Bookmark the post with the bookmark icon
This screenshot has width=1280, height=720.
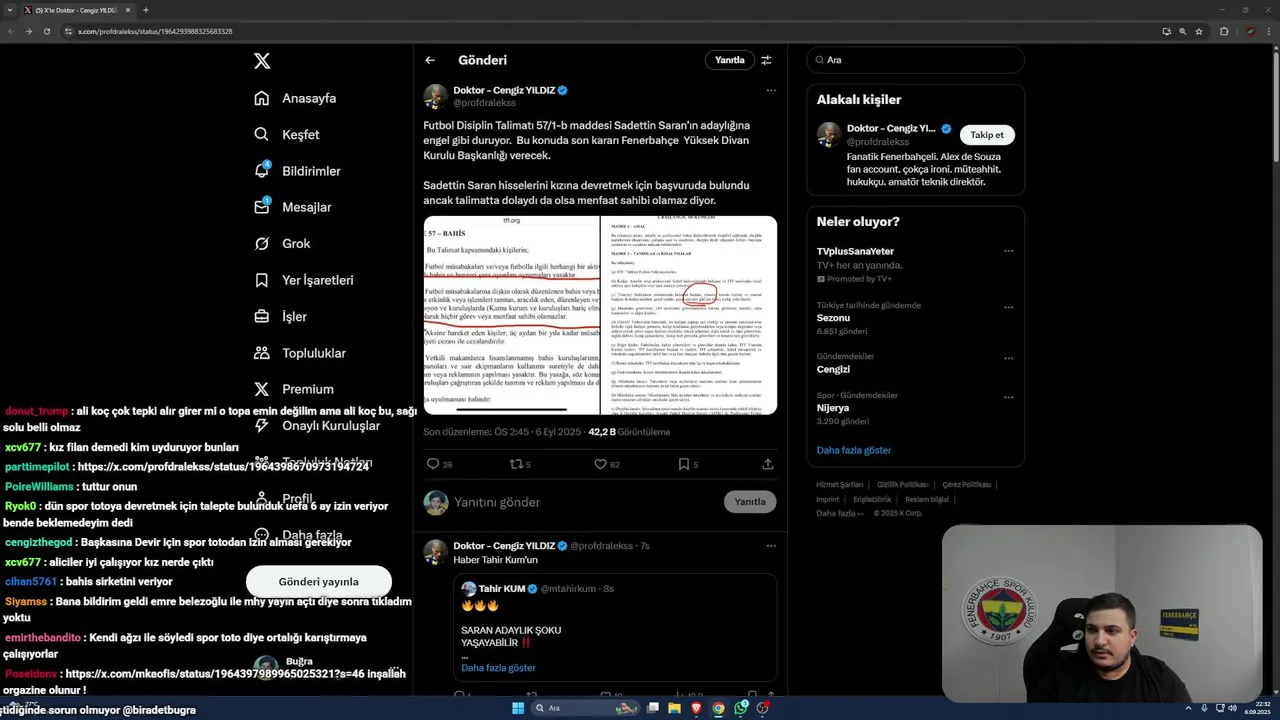(x=684, y=464)
